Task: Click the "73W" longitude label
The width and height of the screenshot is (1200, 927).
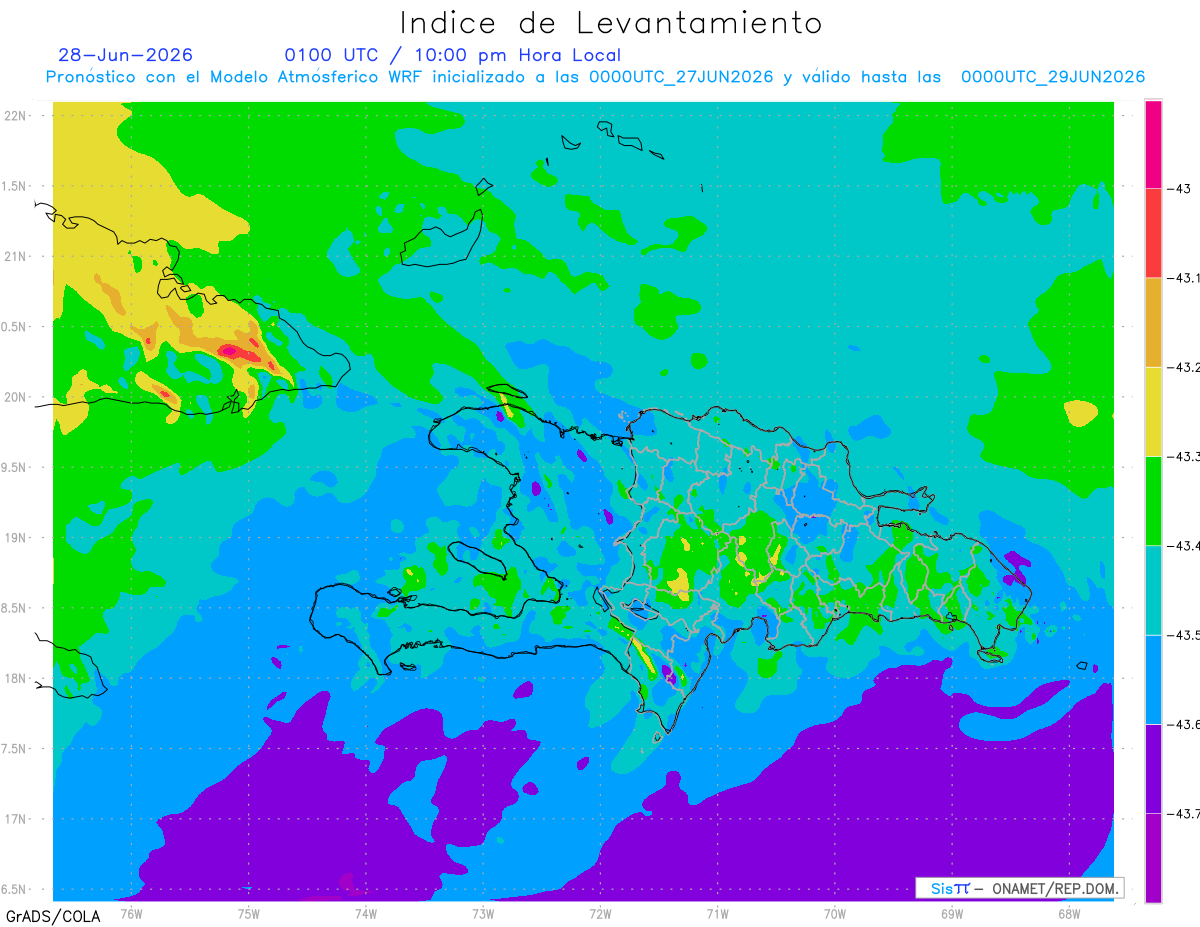Action: click(x=483, y=913)
